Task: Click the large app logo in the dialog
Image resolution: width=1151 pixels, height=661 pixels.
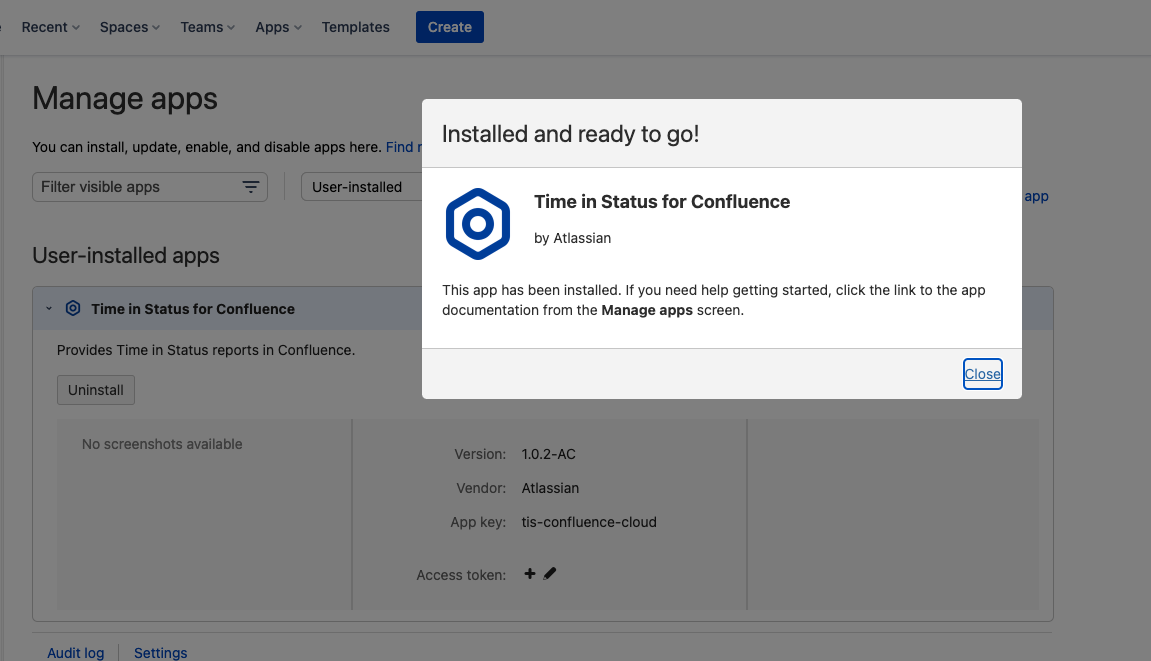Action: click(477, 224)
